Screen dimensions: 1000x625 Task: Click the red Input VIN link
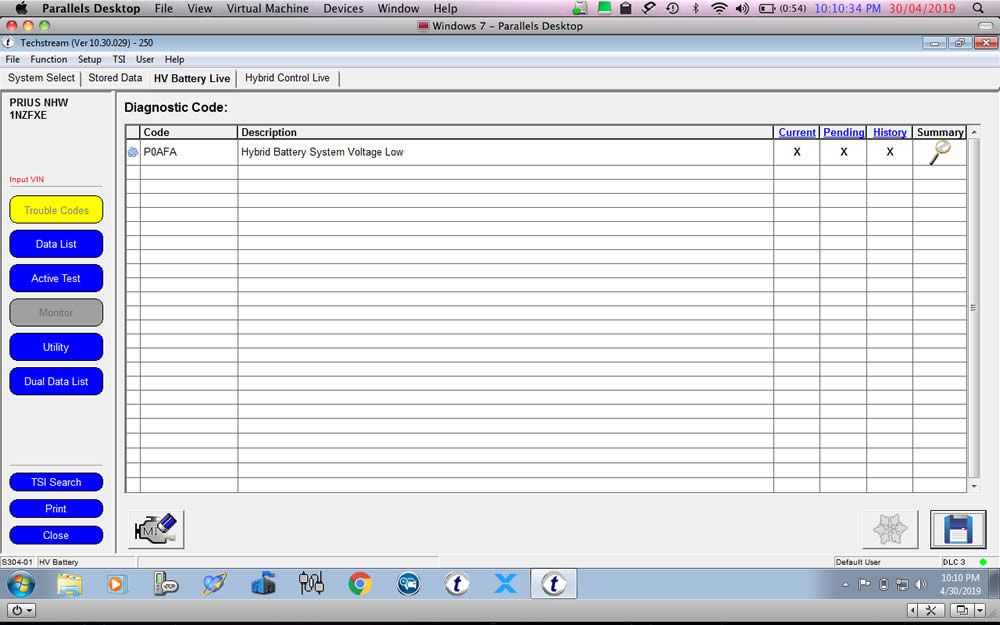coord(27,179)
